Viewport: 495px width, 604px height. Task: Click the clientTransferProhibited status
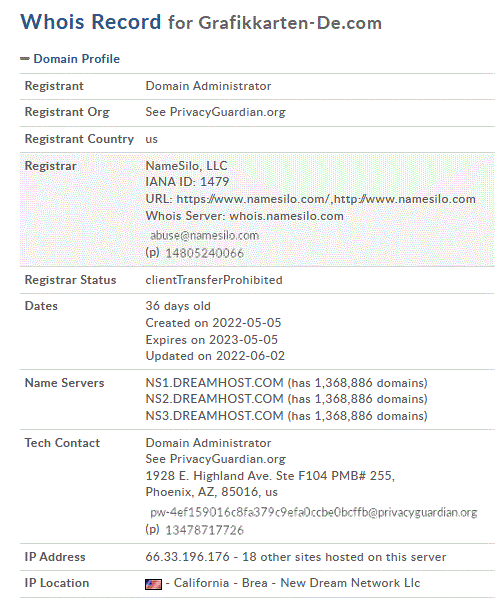tap(214, 280)
